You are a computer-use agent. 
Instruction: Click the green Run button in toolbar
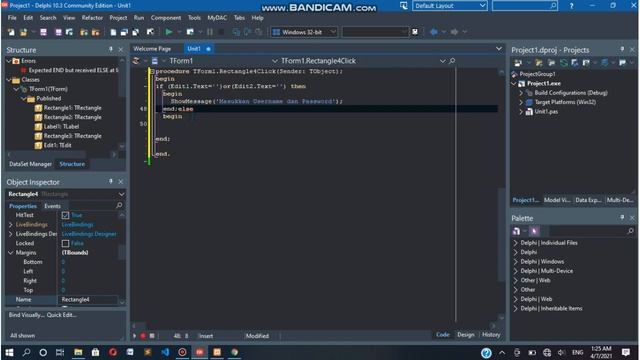(x=169, y=32)
